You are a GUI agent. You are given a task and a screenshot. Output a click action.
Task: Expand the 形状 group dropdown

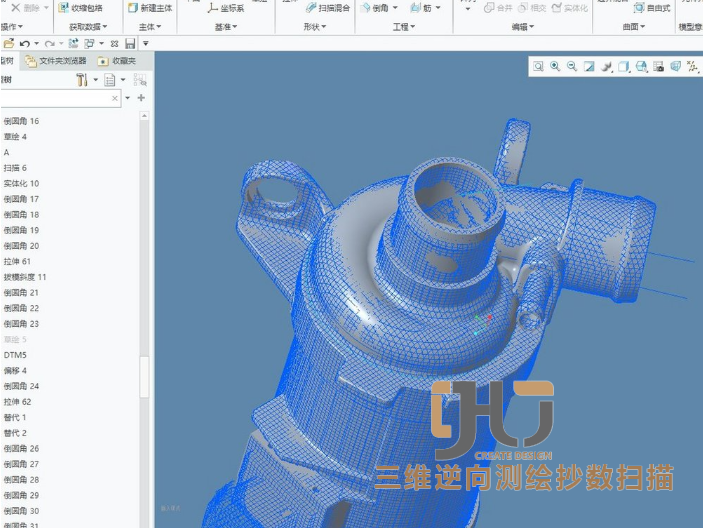pyautogui.click(x=314, y=27)
